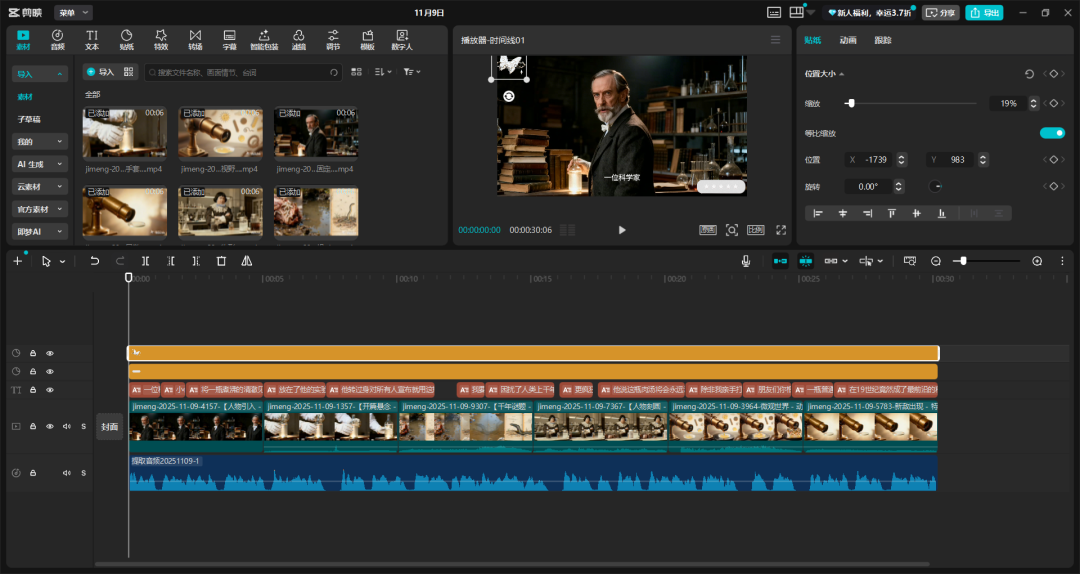Image resolution: width=1080 pixels, height=574 pixels.
Task: Click the 导出 export button
Action: coord(984,13)
